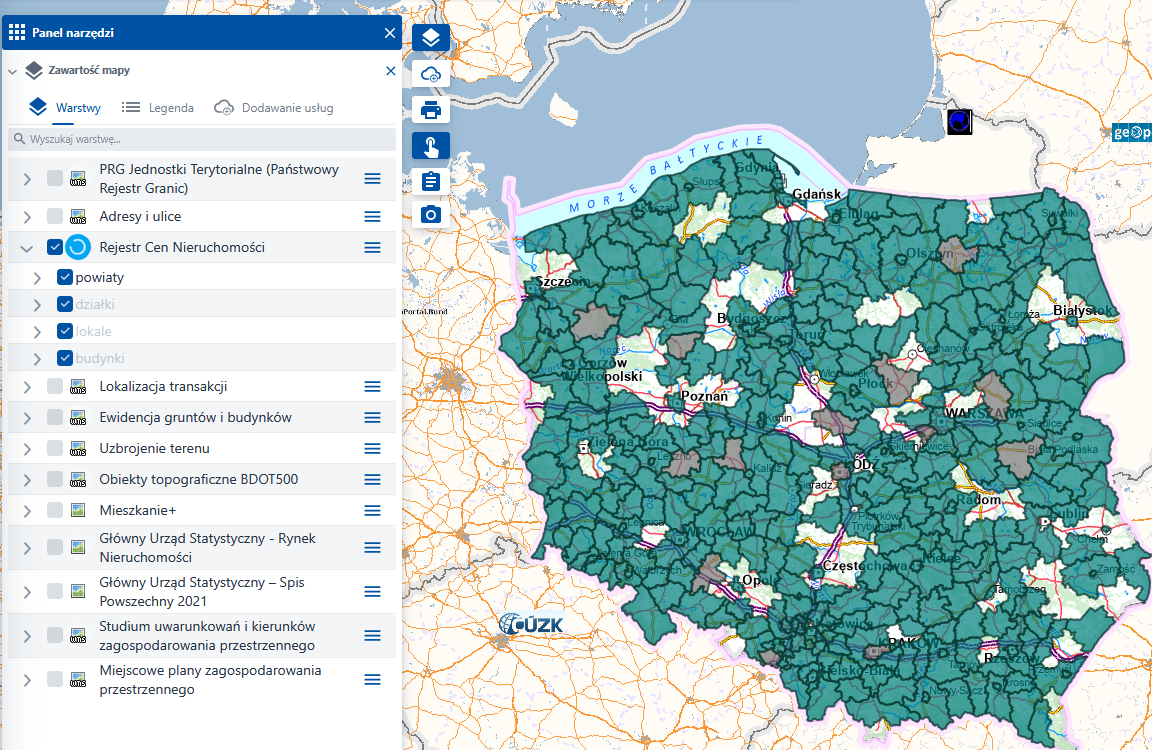Viewport: 1152px width, 750px height.
Task: Click the layers icon button on map toolbar
Action: coord(431,38)
